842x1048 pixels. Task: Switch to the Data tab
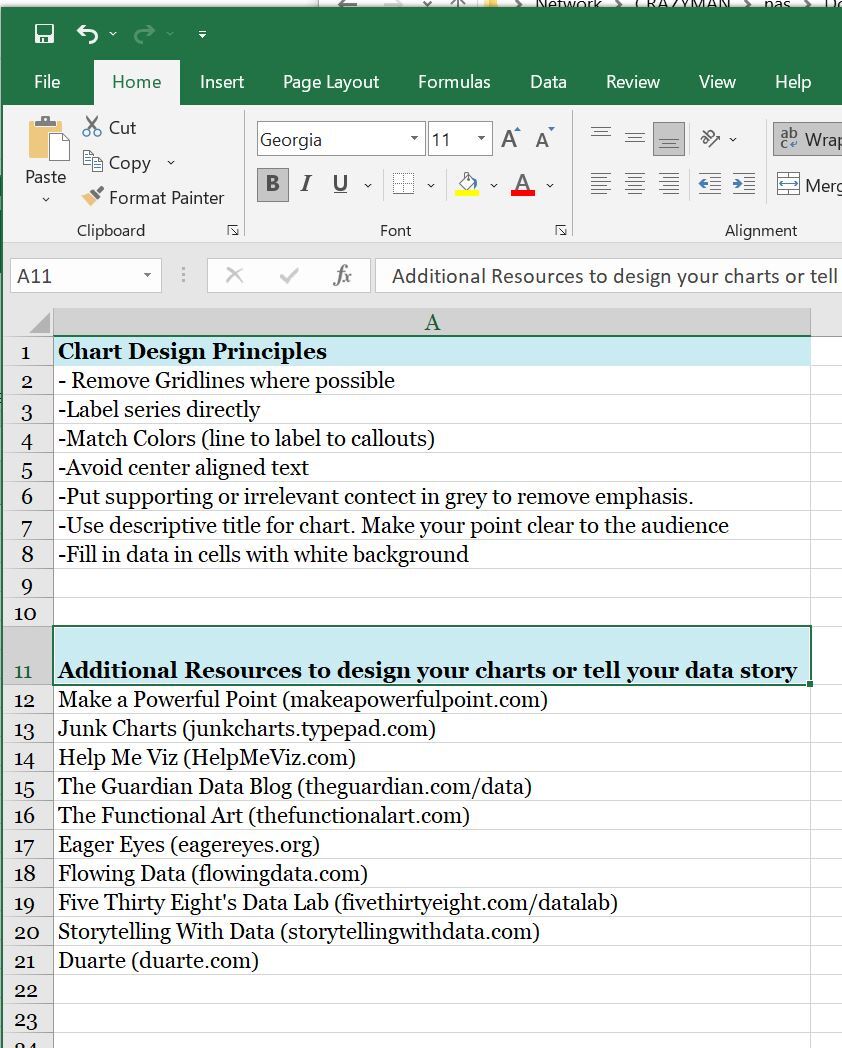(x=548, y=82)
